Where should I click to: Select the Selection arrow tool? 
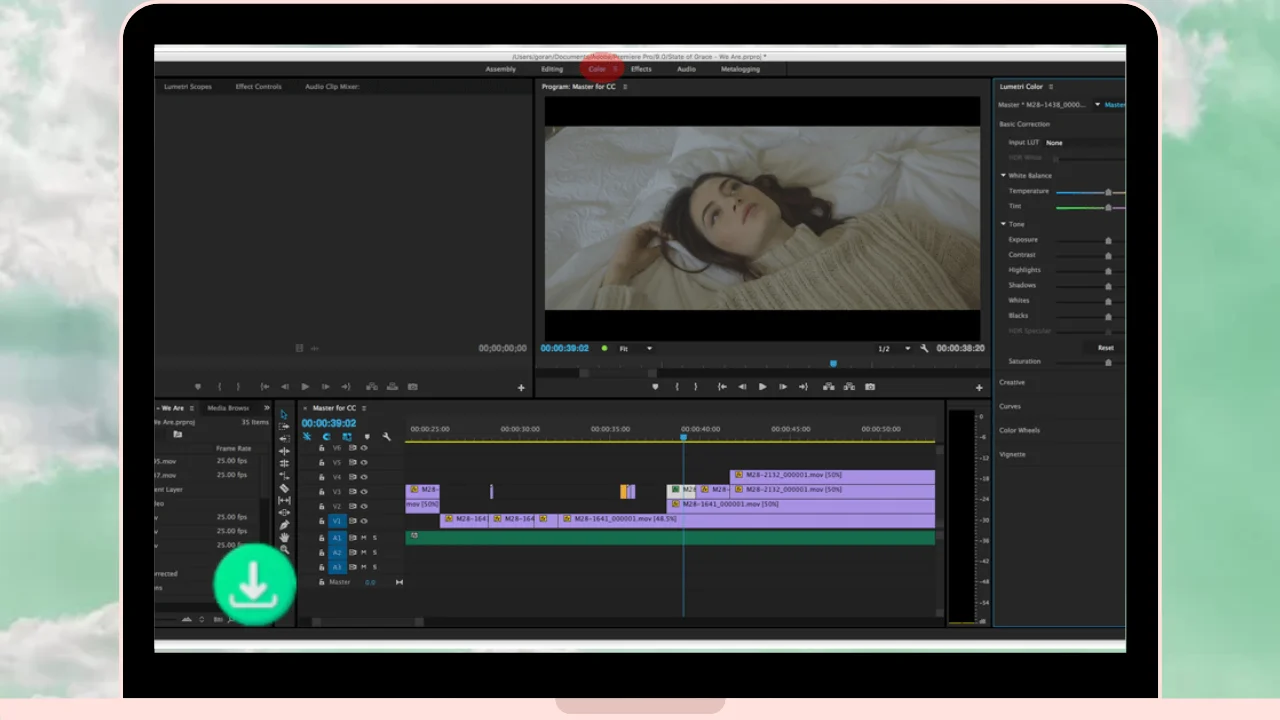284,414
